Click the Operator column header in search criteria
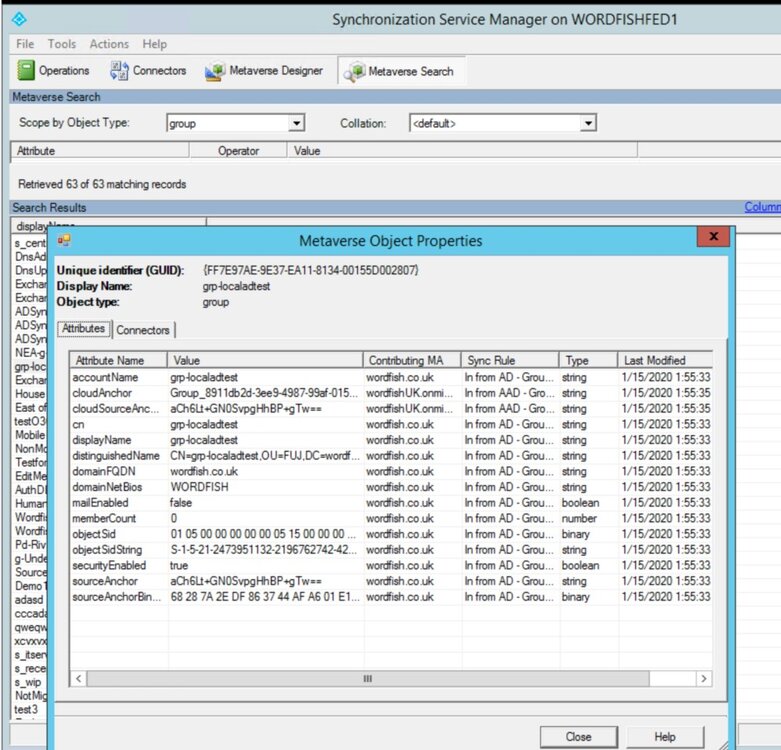The height and width of the screenshot is (750, 781). (239, 150)
